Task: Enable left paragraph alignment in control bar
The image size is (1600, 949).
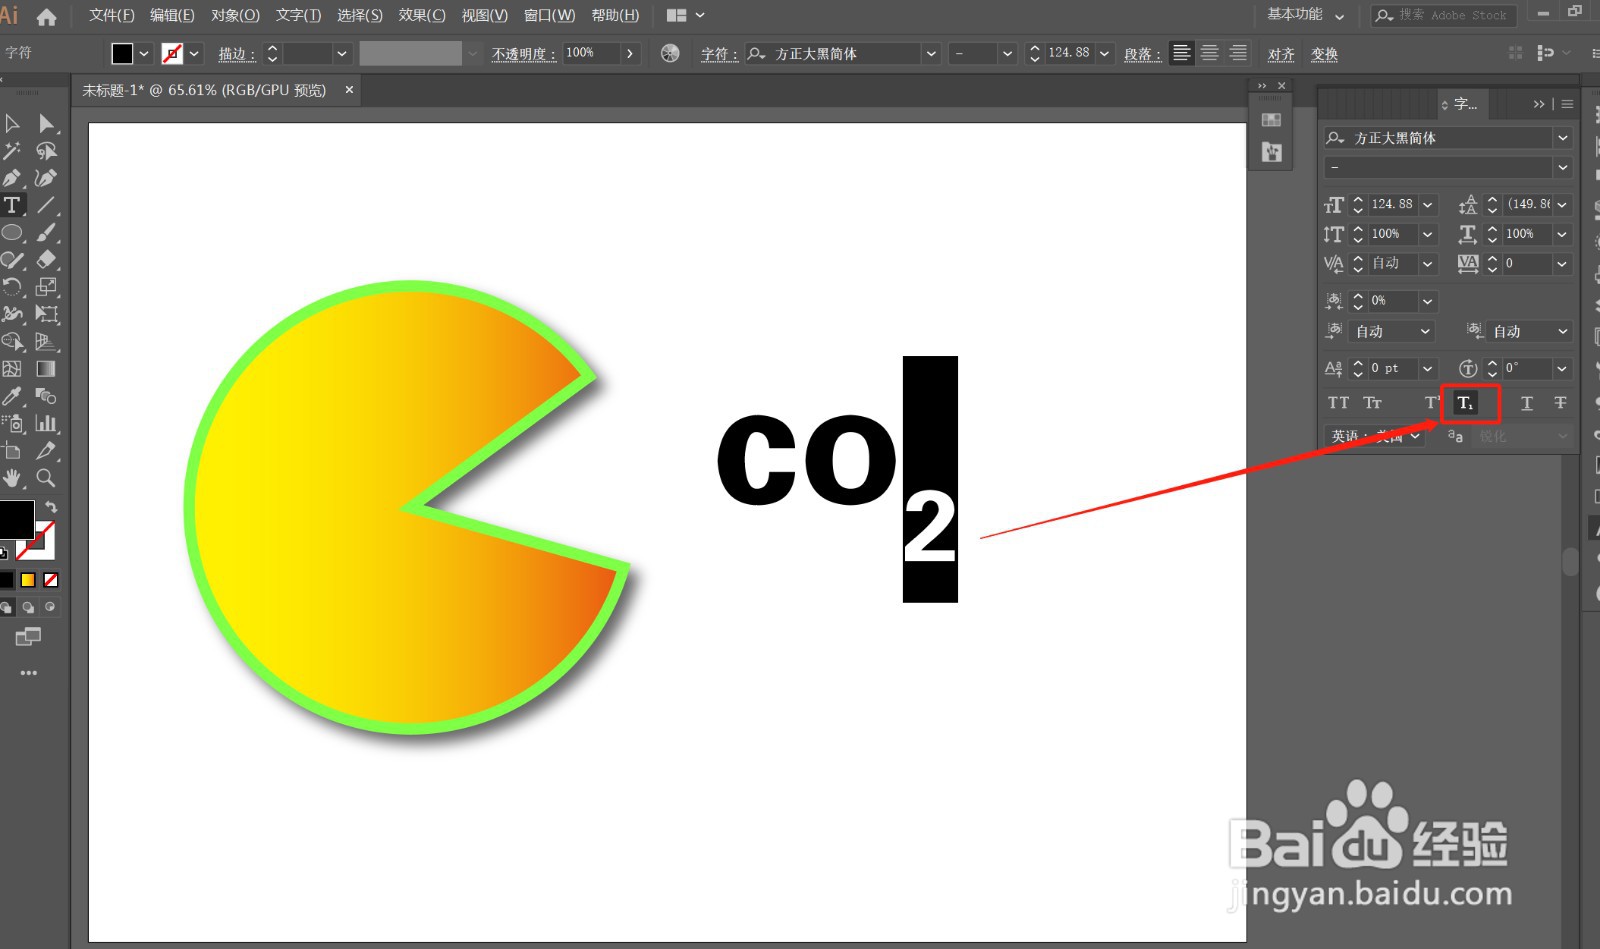Action: pyautogui.click(x=1182, y=53)
